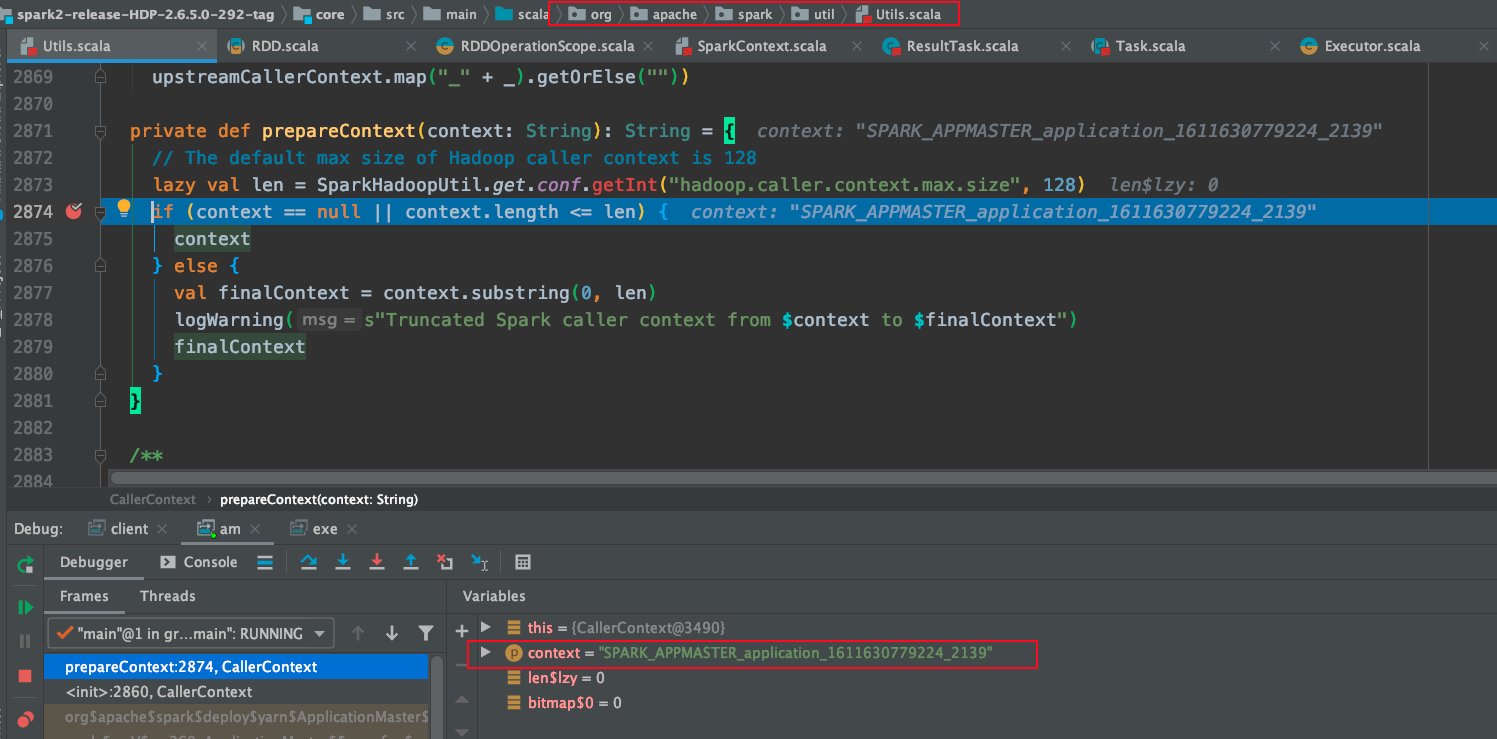Image resolution: width=1497 pixels, height=739 pixels.
Task: Close the 'client' debug session tab
Action: point(162,529)
